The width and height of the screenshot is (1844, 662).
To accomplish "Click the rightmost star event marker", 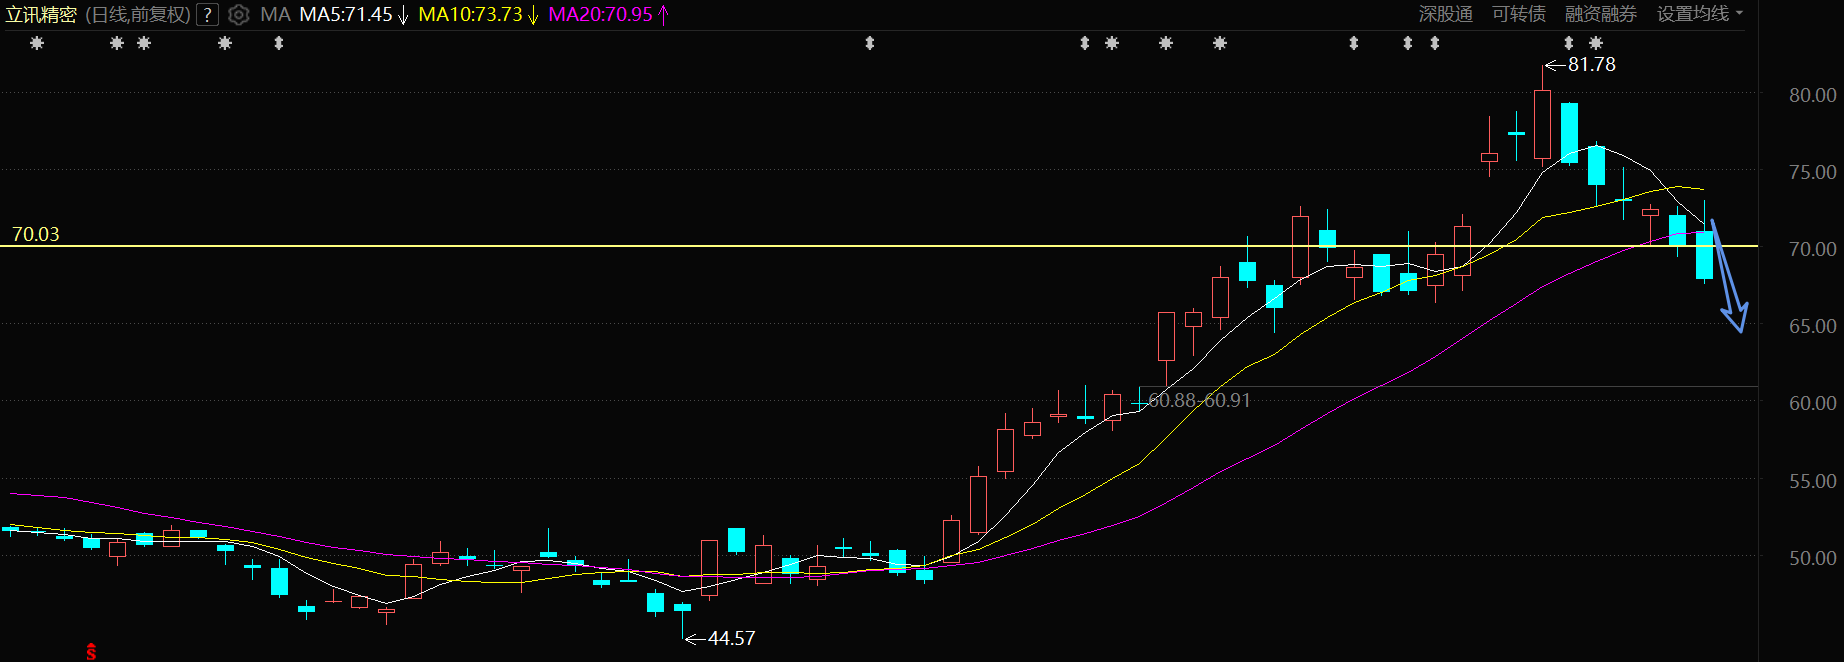I will click(1596, 43).
